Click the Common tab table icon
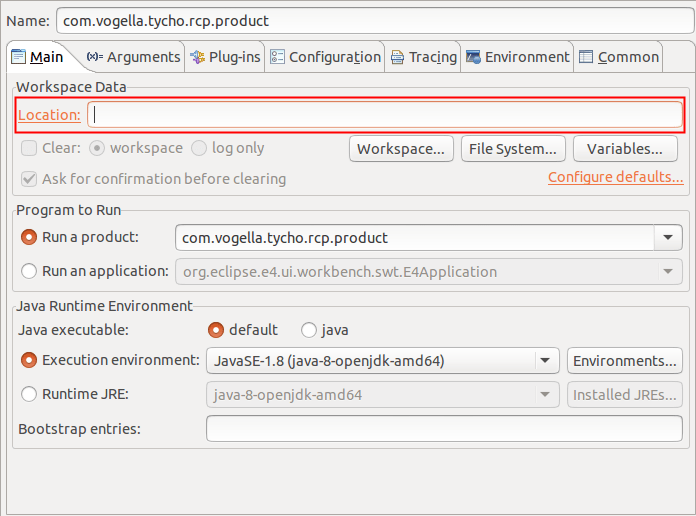Viewport: 696px width, 516px height. (586, 57)
